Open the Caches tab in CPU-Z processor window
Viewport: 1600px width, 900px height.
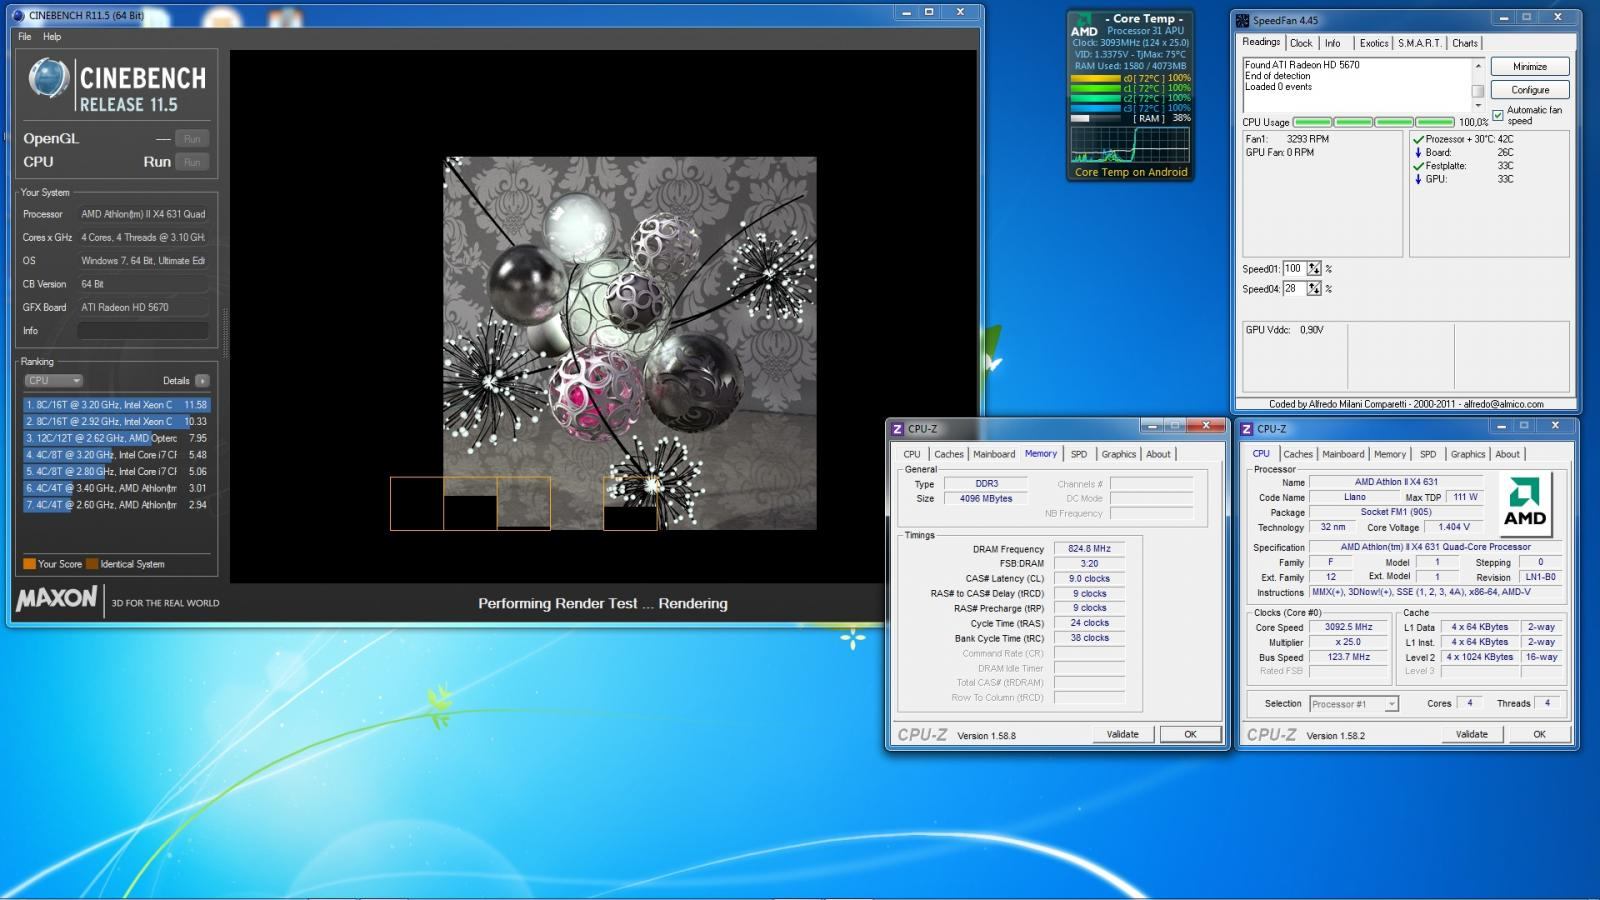click(x=1298, y=454)
